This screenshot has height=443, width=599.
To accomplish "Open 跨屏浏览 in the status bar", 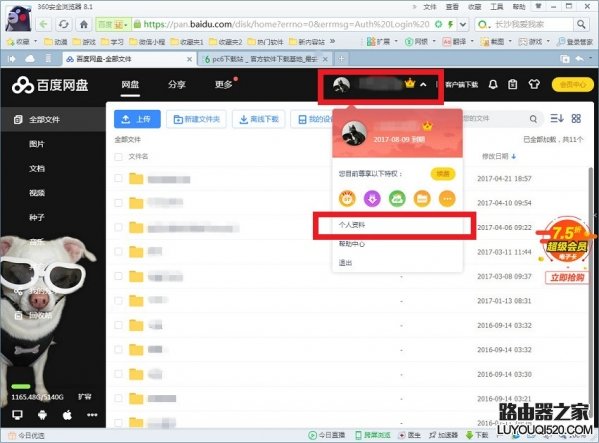I will [373, 435].
